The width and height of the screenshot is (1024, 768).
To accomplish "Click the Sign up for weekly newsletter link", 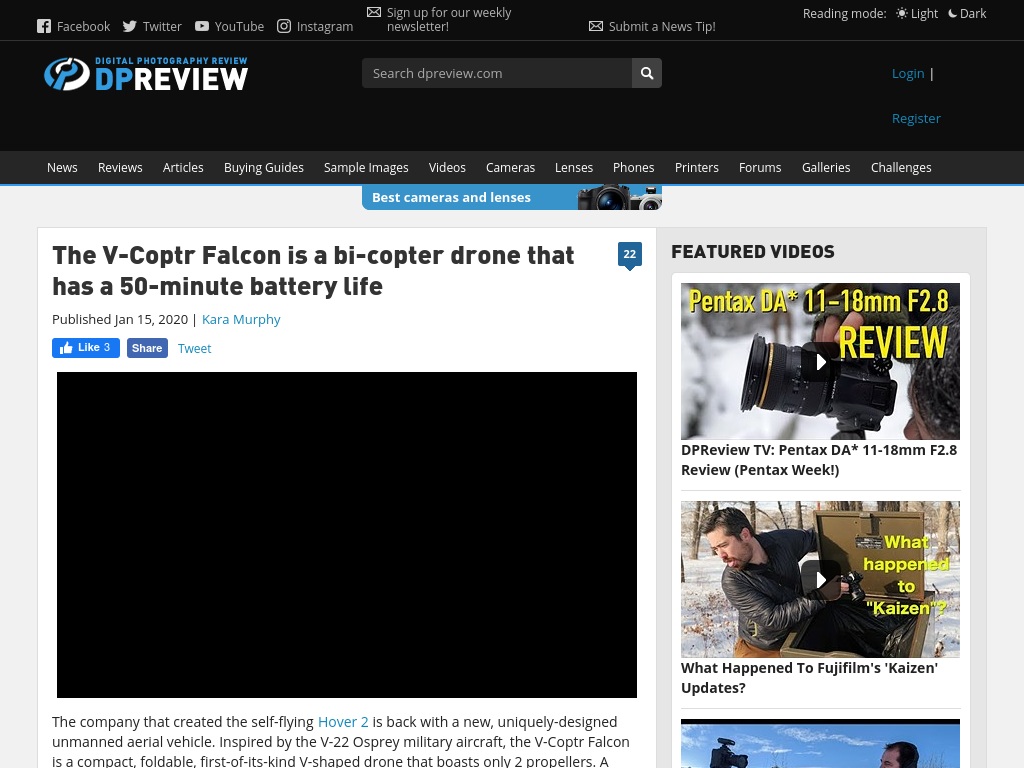I will coord(449,20).
